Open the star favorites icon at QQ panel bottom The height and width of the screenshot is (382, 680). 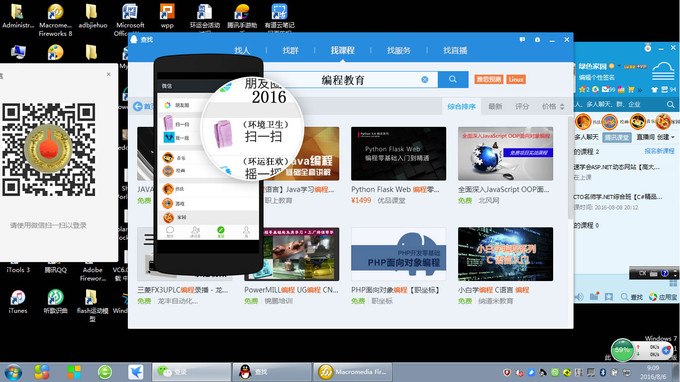click(608, 297)
